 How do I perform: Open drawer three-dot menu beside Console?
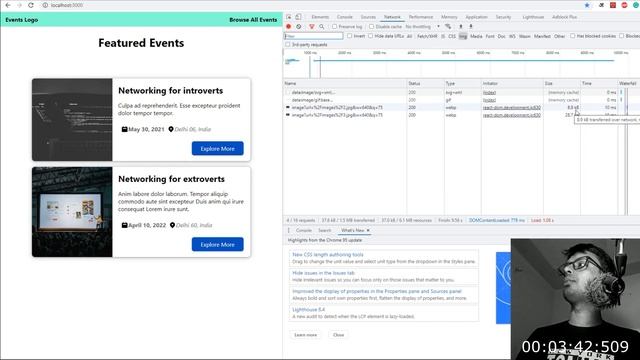tap(289, 230)
